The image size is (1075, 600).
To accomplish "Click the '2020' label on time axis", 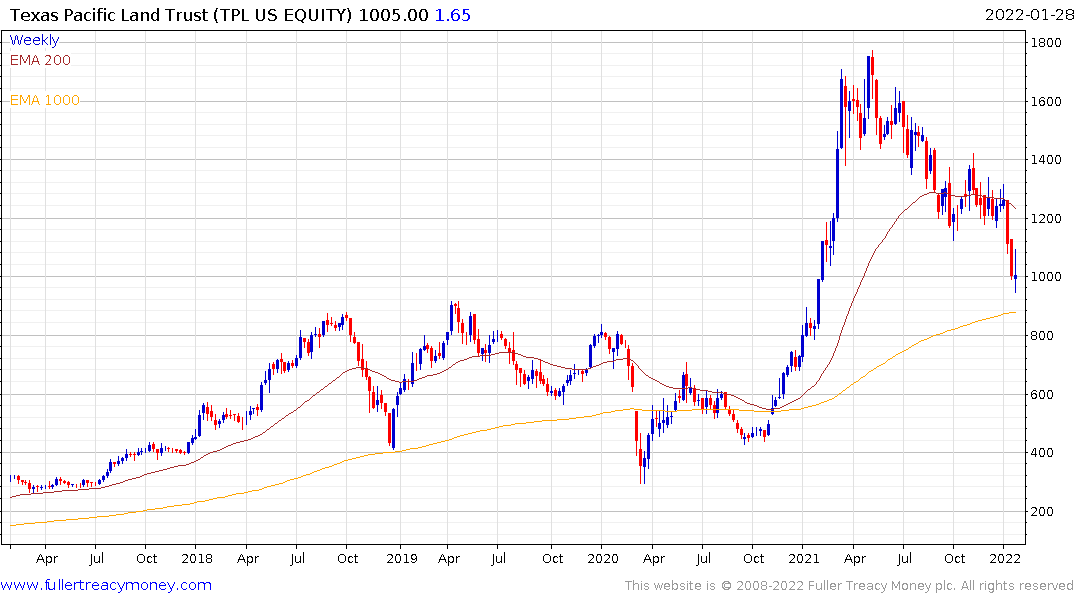I will pyautogui.click(x=603, y=559).
